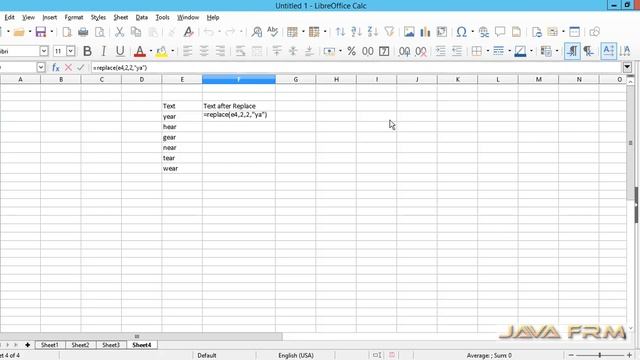Toggle Align Left

(187, 51)
